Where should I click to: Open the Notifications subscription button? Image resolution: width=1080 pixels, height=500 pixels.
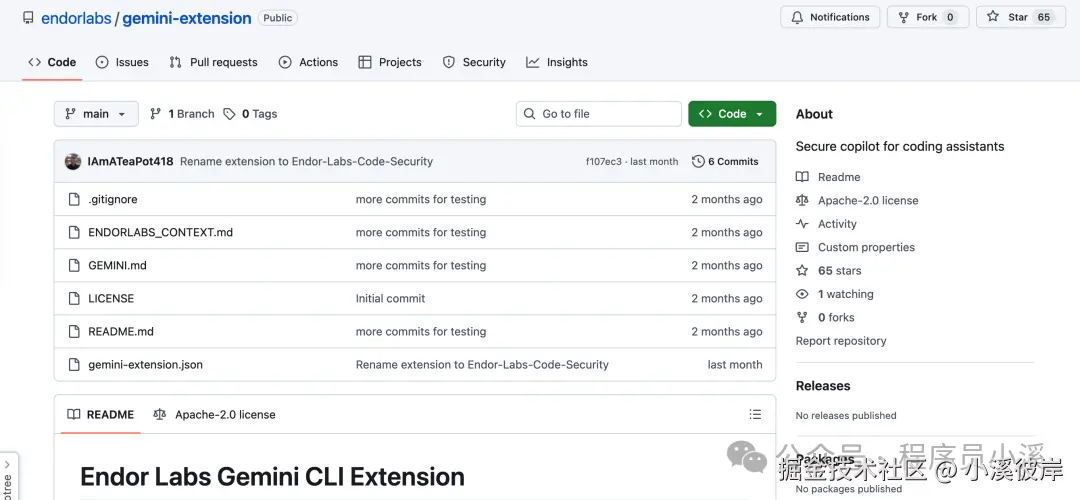[x=830, y=17]
